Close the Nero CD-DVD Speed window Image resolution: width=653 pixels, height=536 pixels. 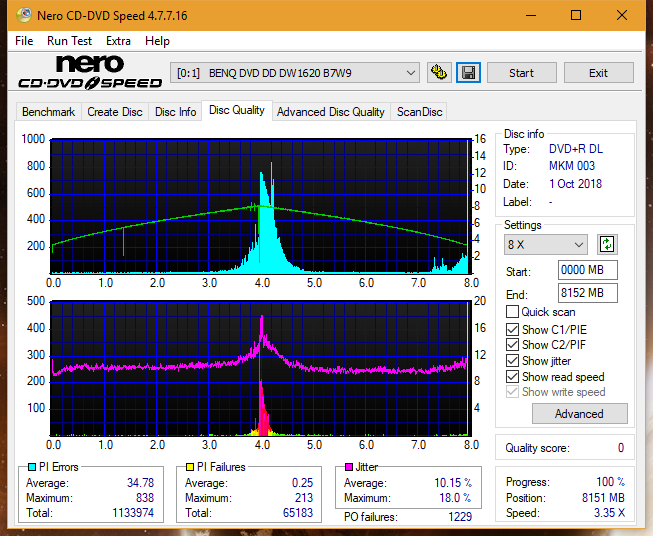coord(622,15)
